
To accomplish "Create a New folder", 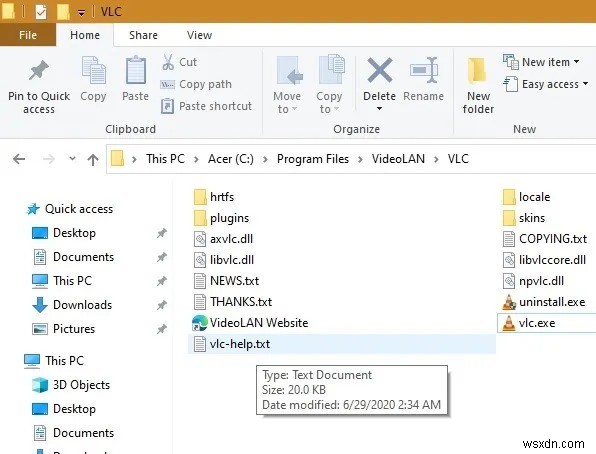I will [x=478, y=85].
